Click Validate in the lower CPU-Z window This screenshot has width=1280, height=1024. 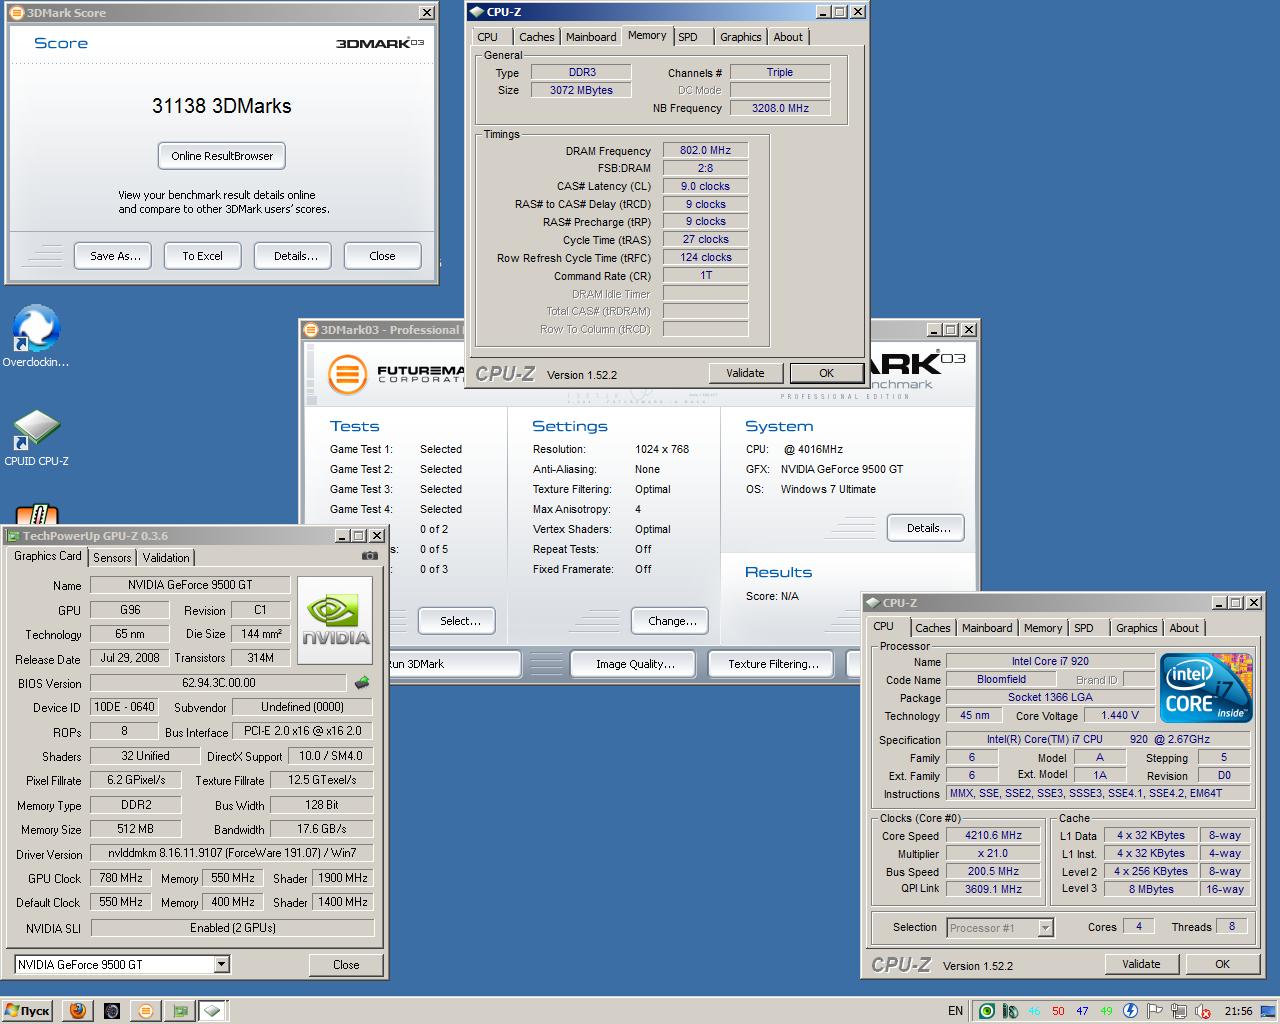(1141, 964)
